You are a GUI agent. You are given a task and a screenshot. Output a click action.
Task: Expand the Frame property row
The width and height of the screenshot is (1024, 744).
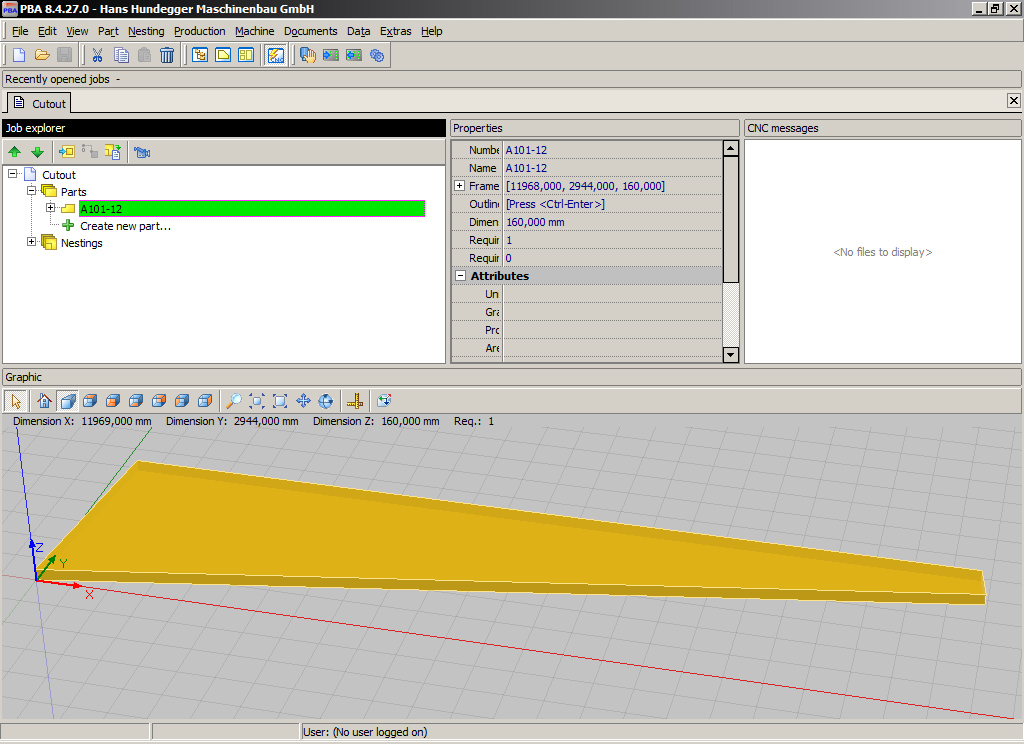(x=460, y=186)
